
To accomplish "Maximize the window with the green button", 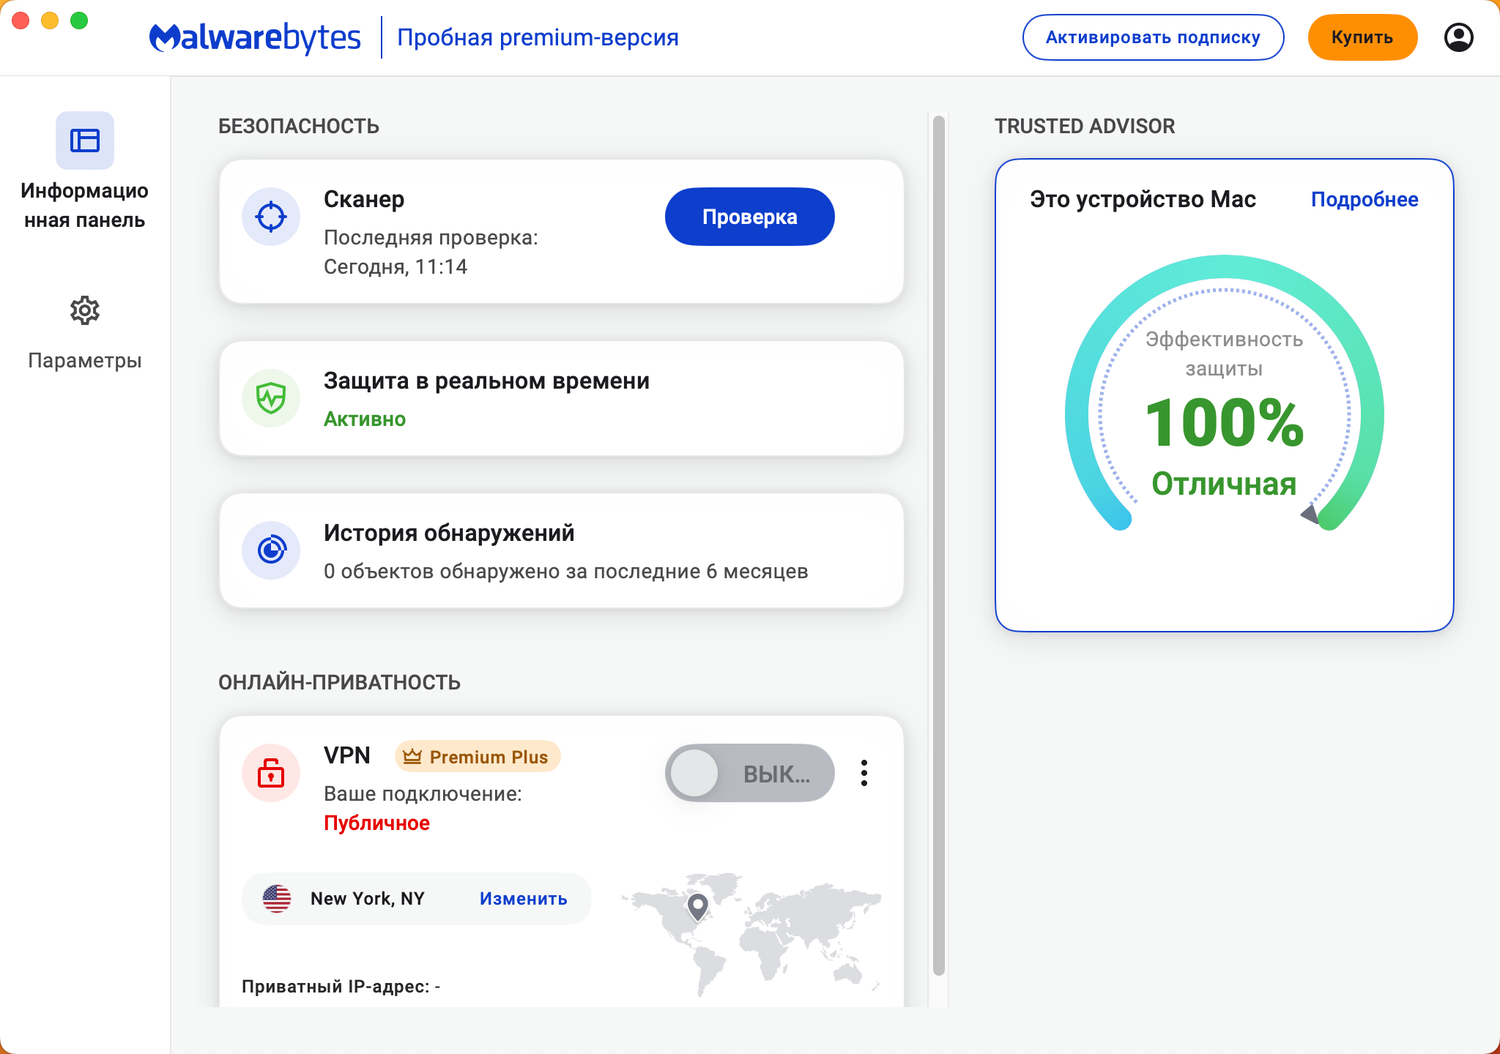I will pos(79,20).
